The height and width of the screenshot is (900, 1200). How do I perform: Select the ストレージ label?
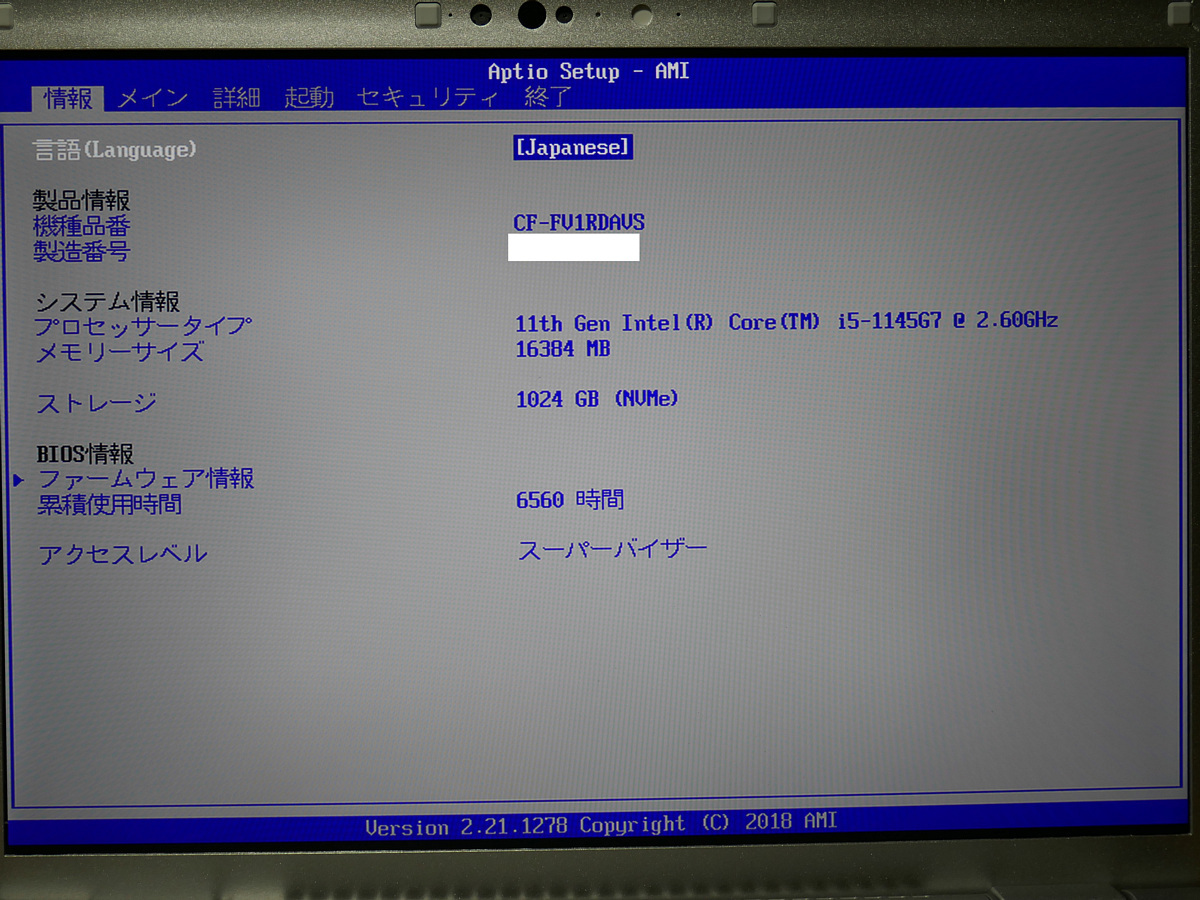(96, 404)
